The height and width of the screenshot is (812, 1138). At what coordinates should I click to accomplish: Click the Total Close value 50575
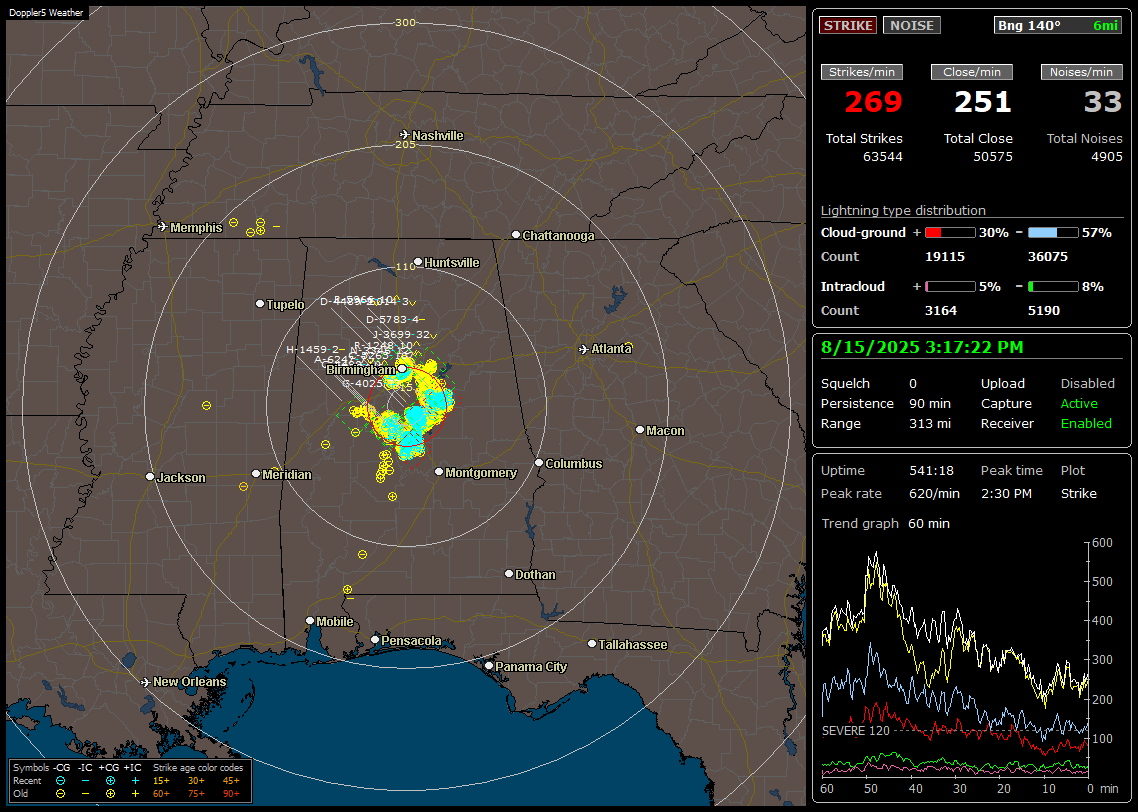click(993, 157)
